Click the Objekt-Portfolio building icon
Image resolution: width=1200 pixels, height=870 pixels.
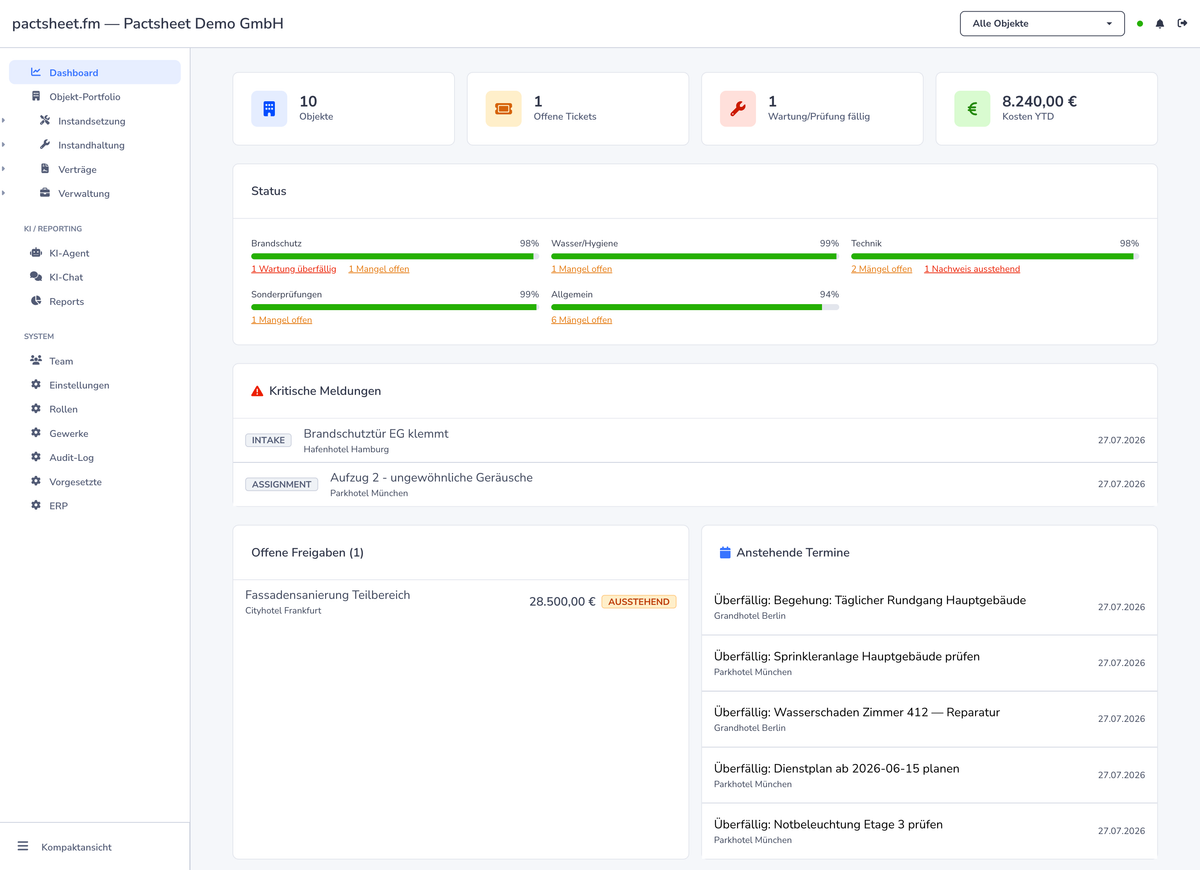click(36, 97)
